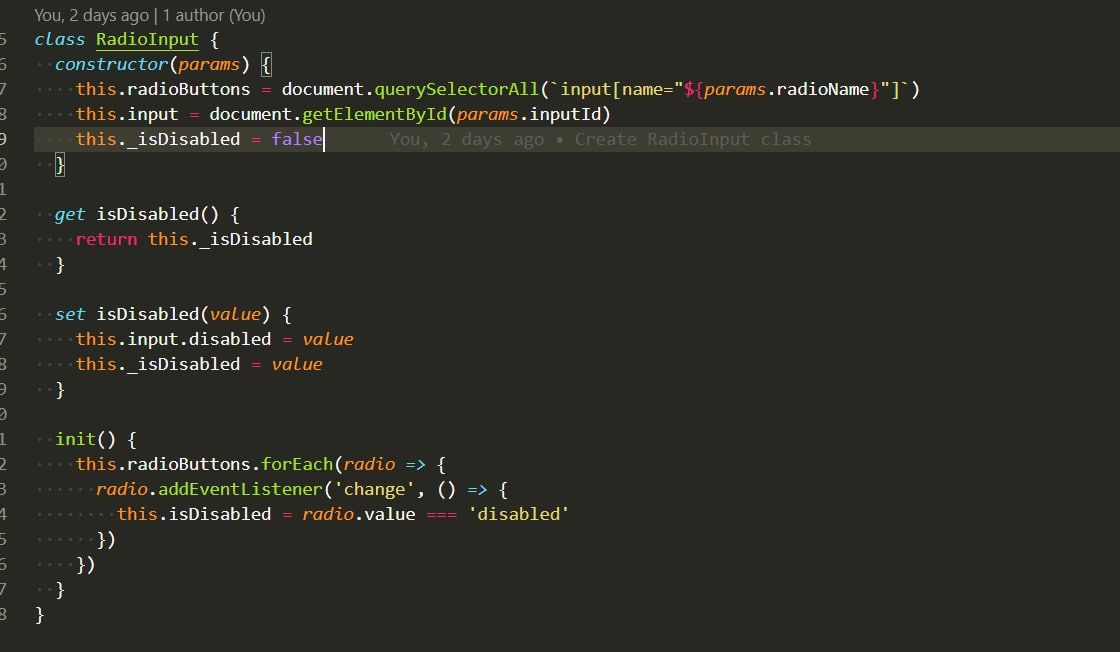The image size is (1120, 652).
Task: Click 'this.input.disabled' in the setter
Action: (174, 339)
